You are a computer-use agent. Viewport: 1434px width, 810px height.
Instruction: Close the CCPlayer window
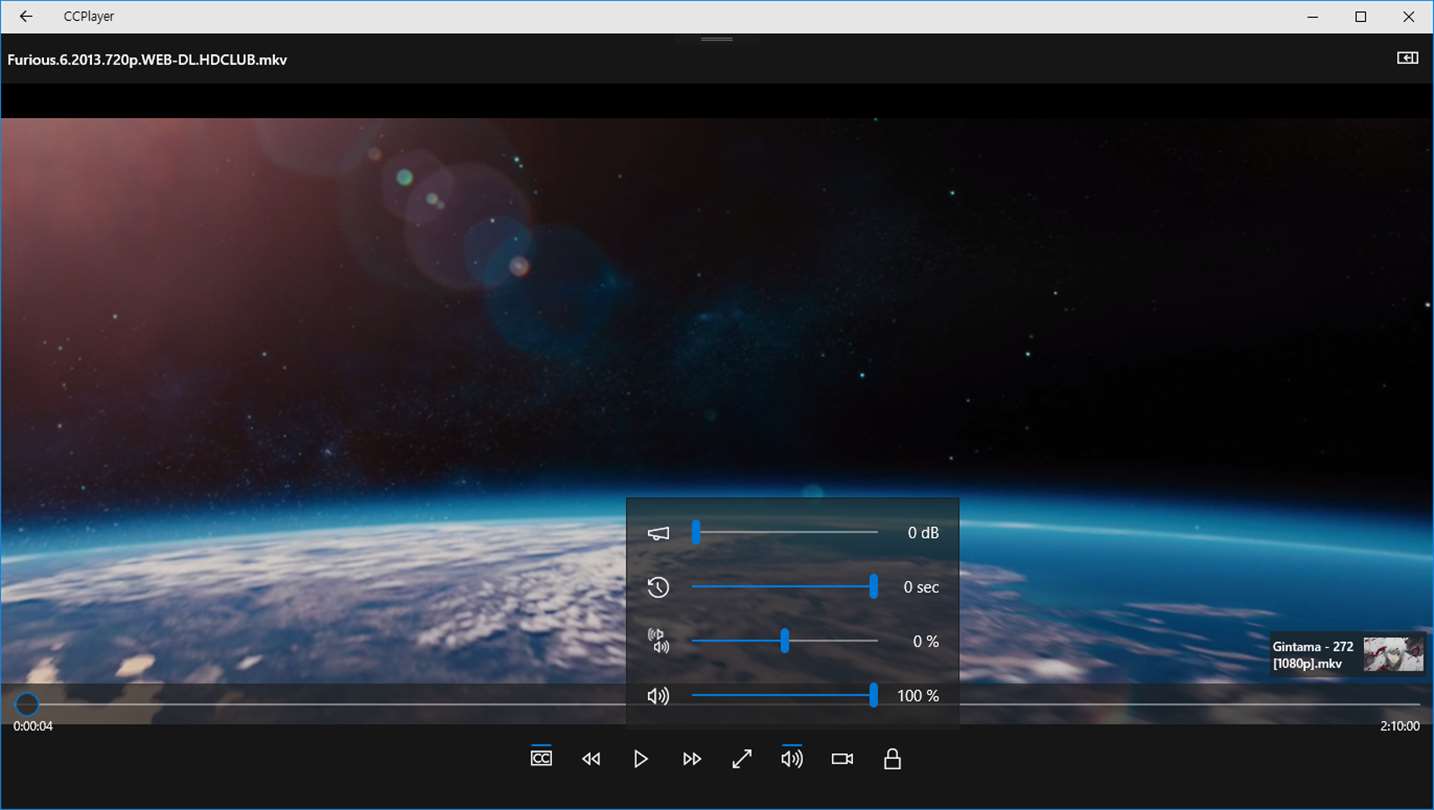coord(1408,17)
